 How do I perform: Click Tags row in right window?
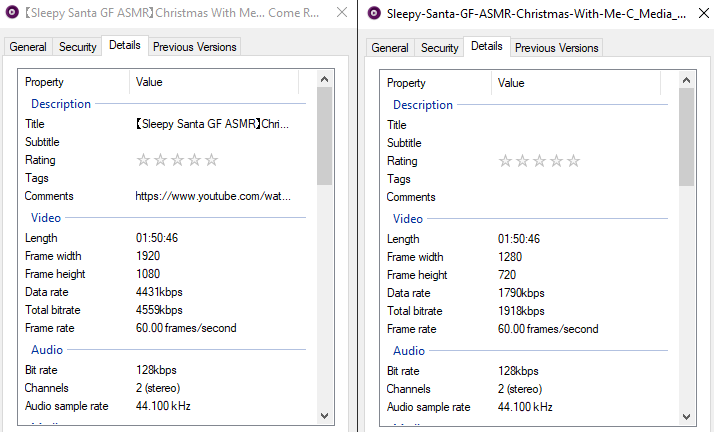[x=524, y=179]
